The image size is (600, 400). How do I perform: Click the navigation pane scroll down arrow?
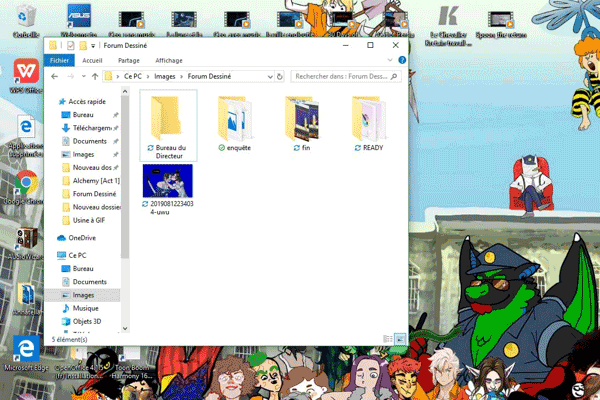pyautogui.click(x=125, y=329)
